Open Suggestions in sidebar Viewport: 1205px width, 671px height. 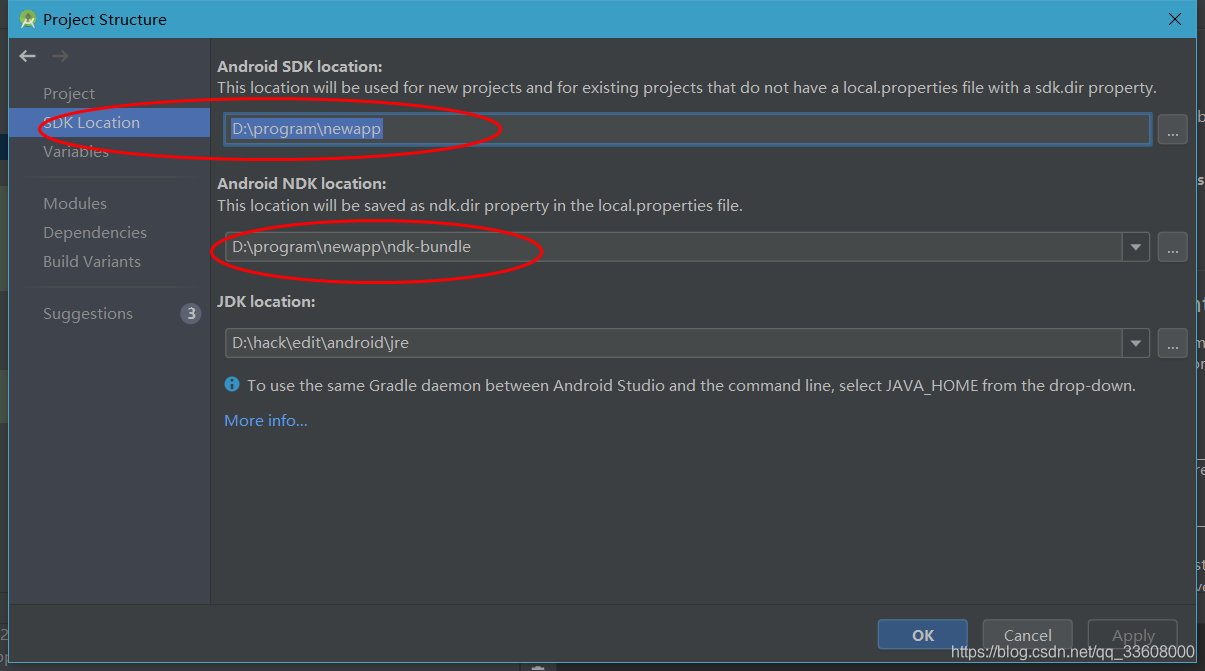(88, 313)
